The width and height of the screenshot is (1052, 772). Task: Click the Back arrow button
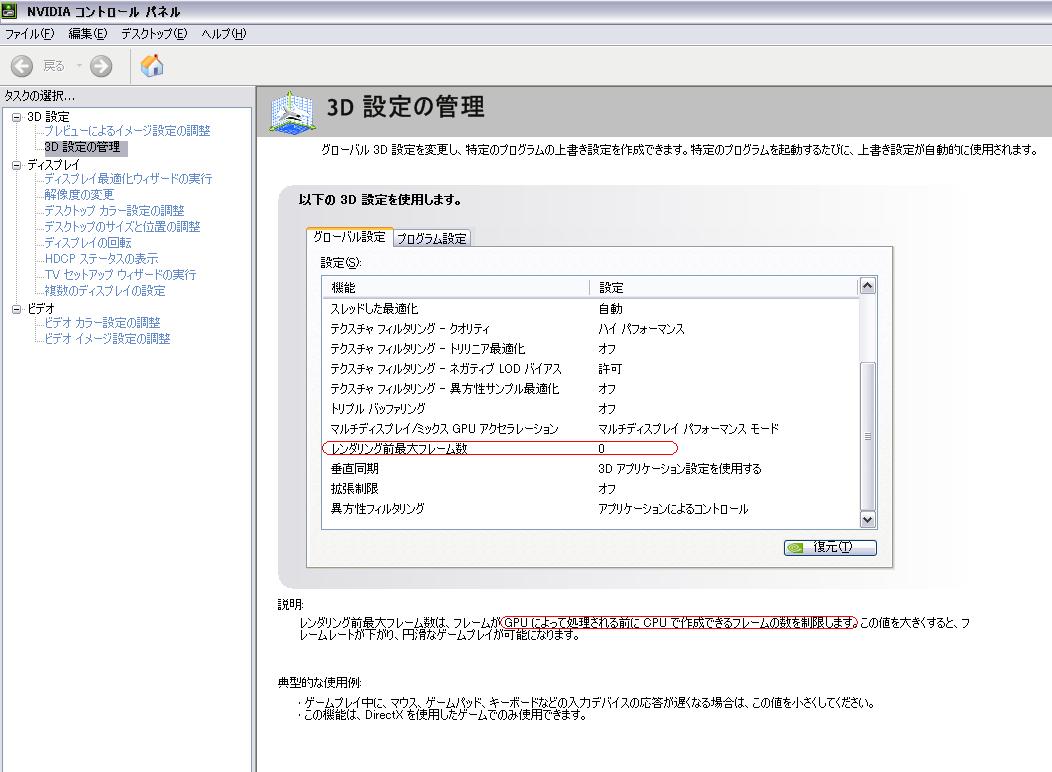point(21,66)
